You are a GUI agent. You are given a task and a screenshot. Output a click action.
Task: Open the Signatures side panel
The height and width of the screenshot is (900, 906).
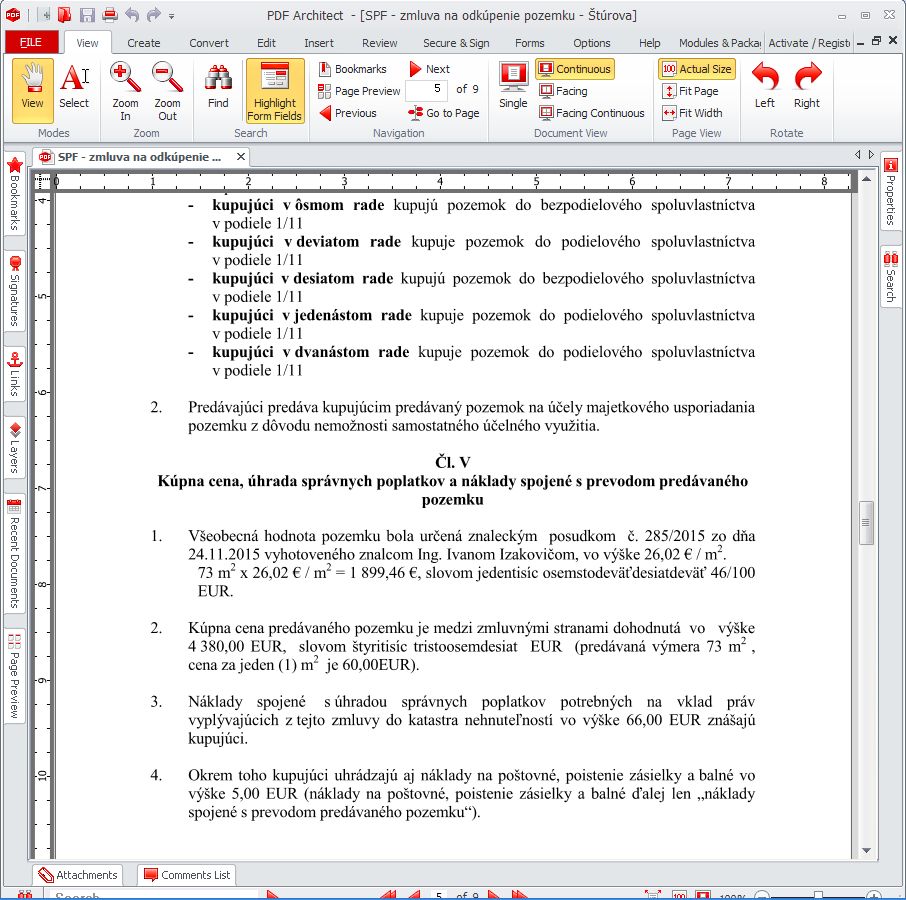pyautogui.click(x=14, y=292)
